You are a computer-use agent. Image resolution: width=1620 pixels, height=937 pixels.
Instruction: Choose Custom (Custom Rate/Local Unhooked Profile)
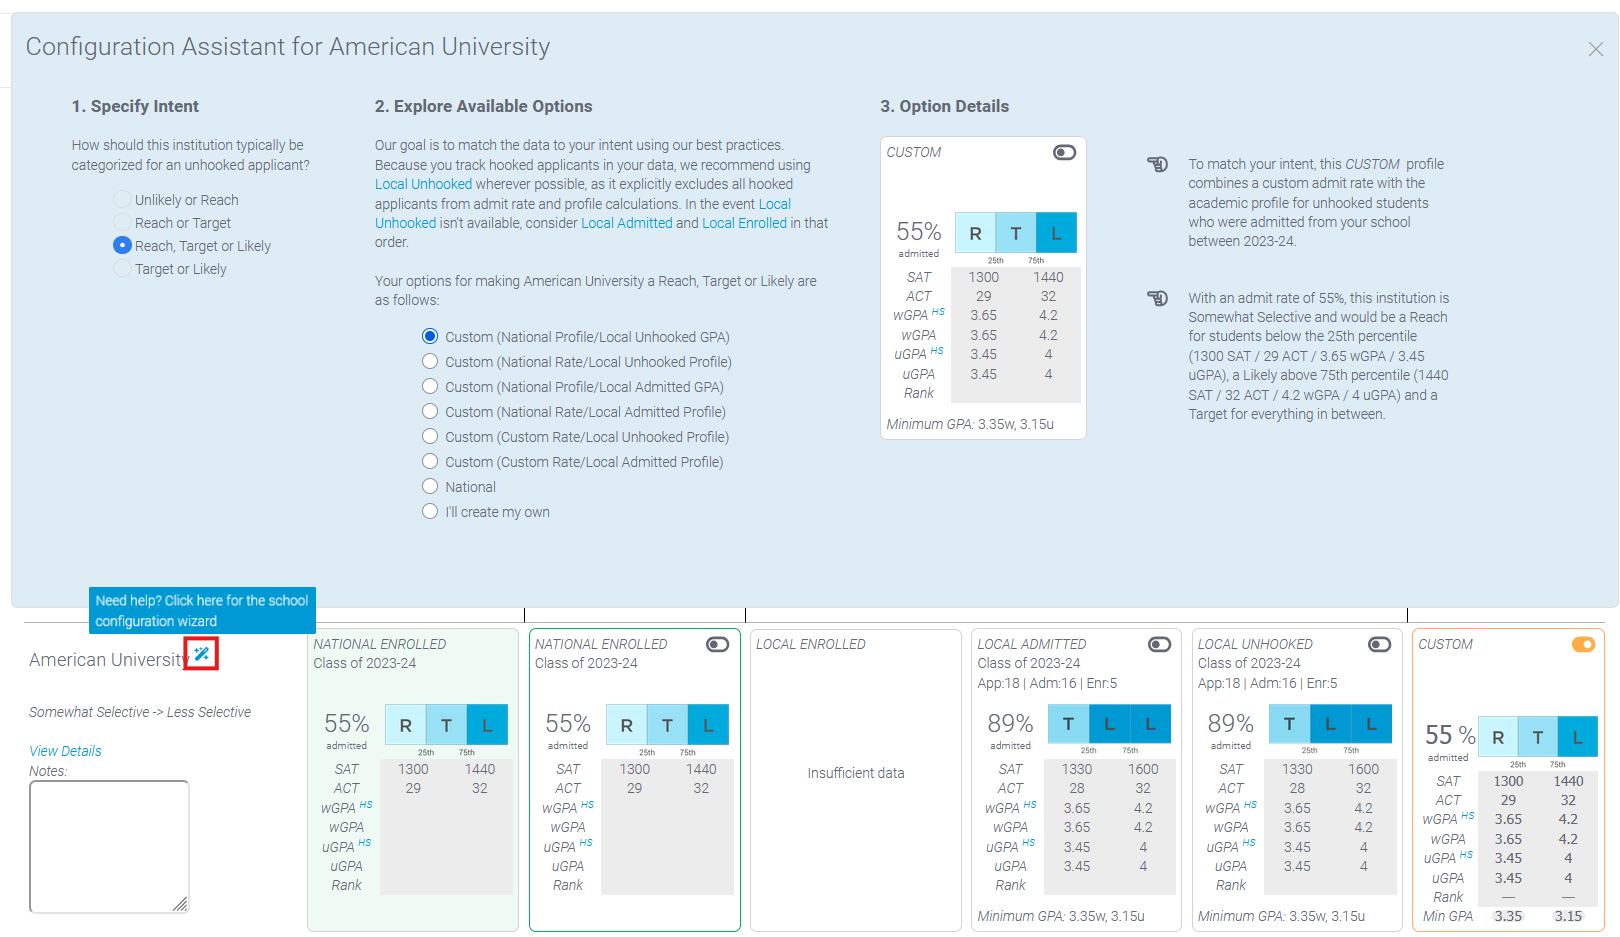[x=430, y=436]
